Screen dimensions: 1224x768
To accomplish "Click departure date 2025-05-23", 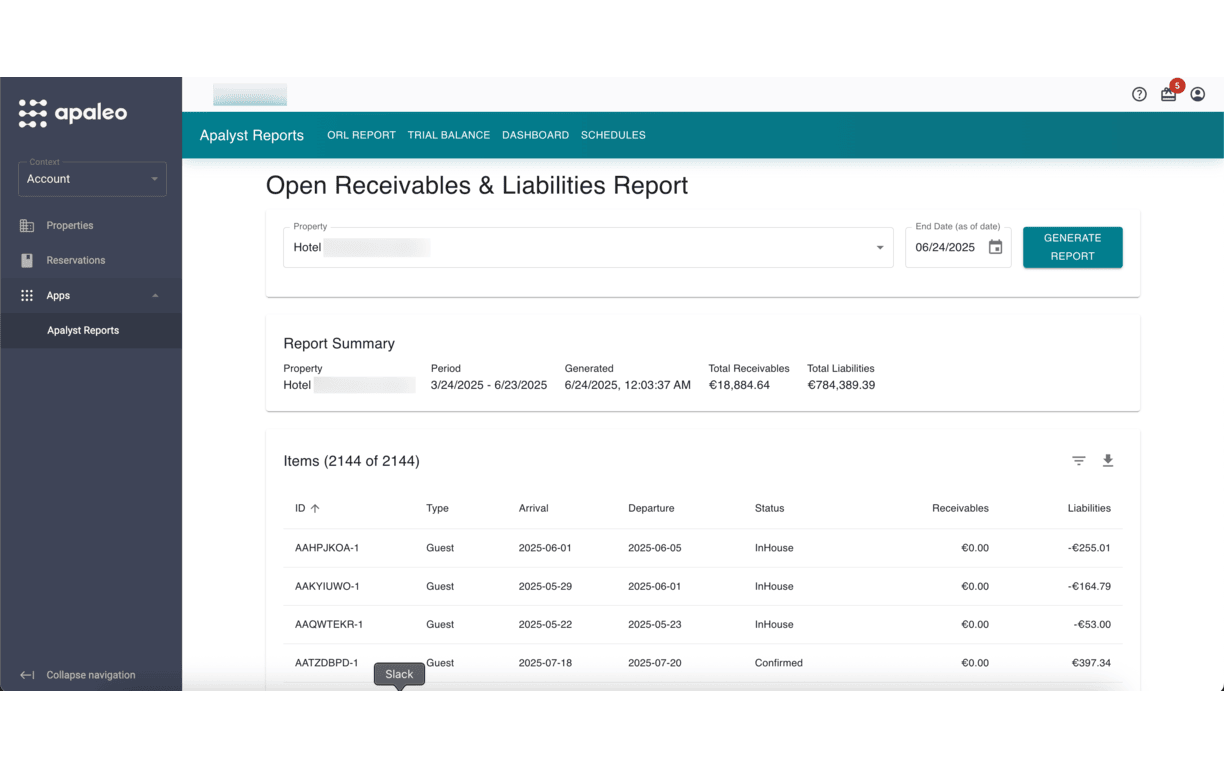I will pos(655,624).
